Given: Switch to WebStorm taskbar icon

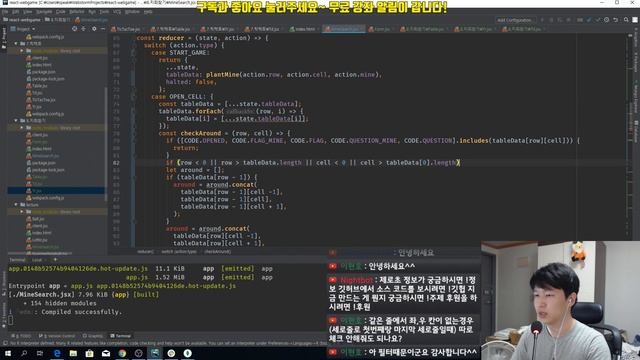Looking at the screenshot, I should pos(155,353).
